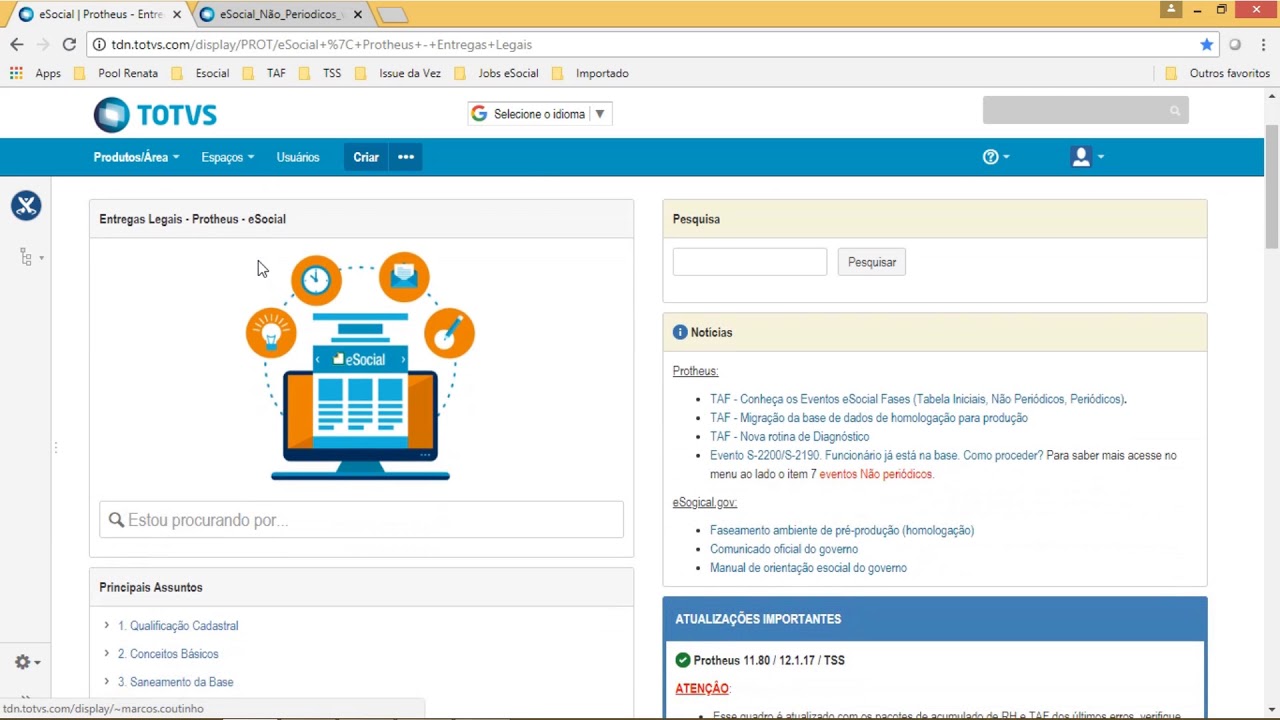Open the TAF bookmark folder
The height and width of the screenshot is (720, 1280).
coord(264,73)
